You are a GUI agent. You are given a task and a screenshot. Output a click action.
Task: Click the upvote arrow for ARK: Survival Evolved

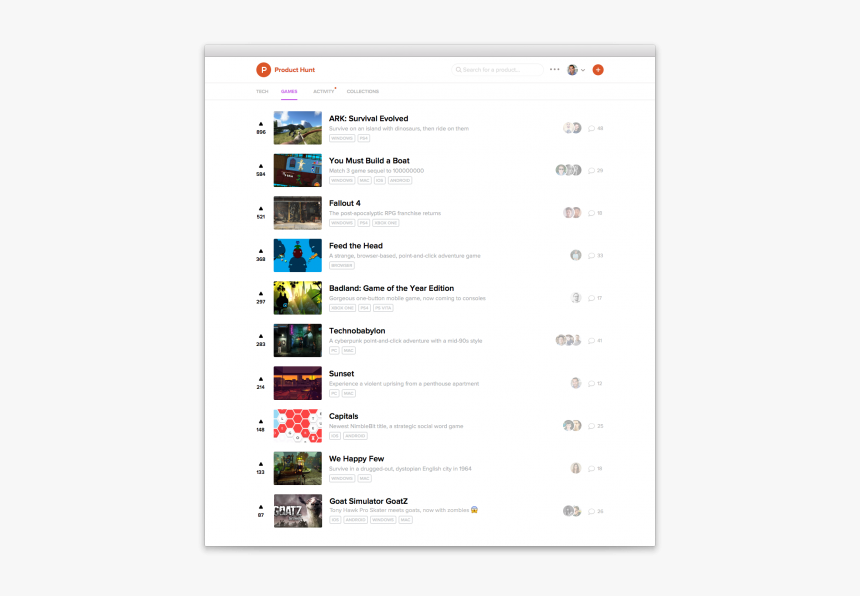click(x=260, y=125)
